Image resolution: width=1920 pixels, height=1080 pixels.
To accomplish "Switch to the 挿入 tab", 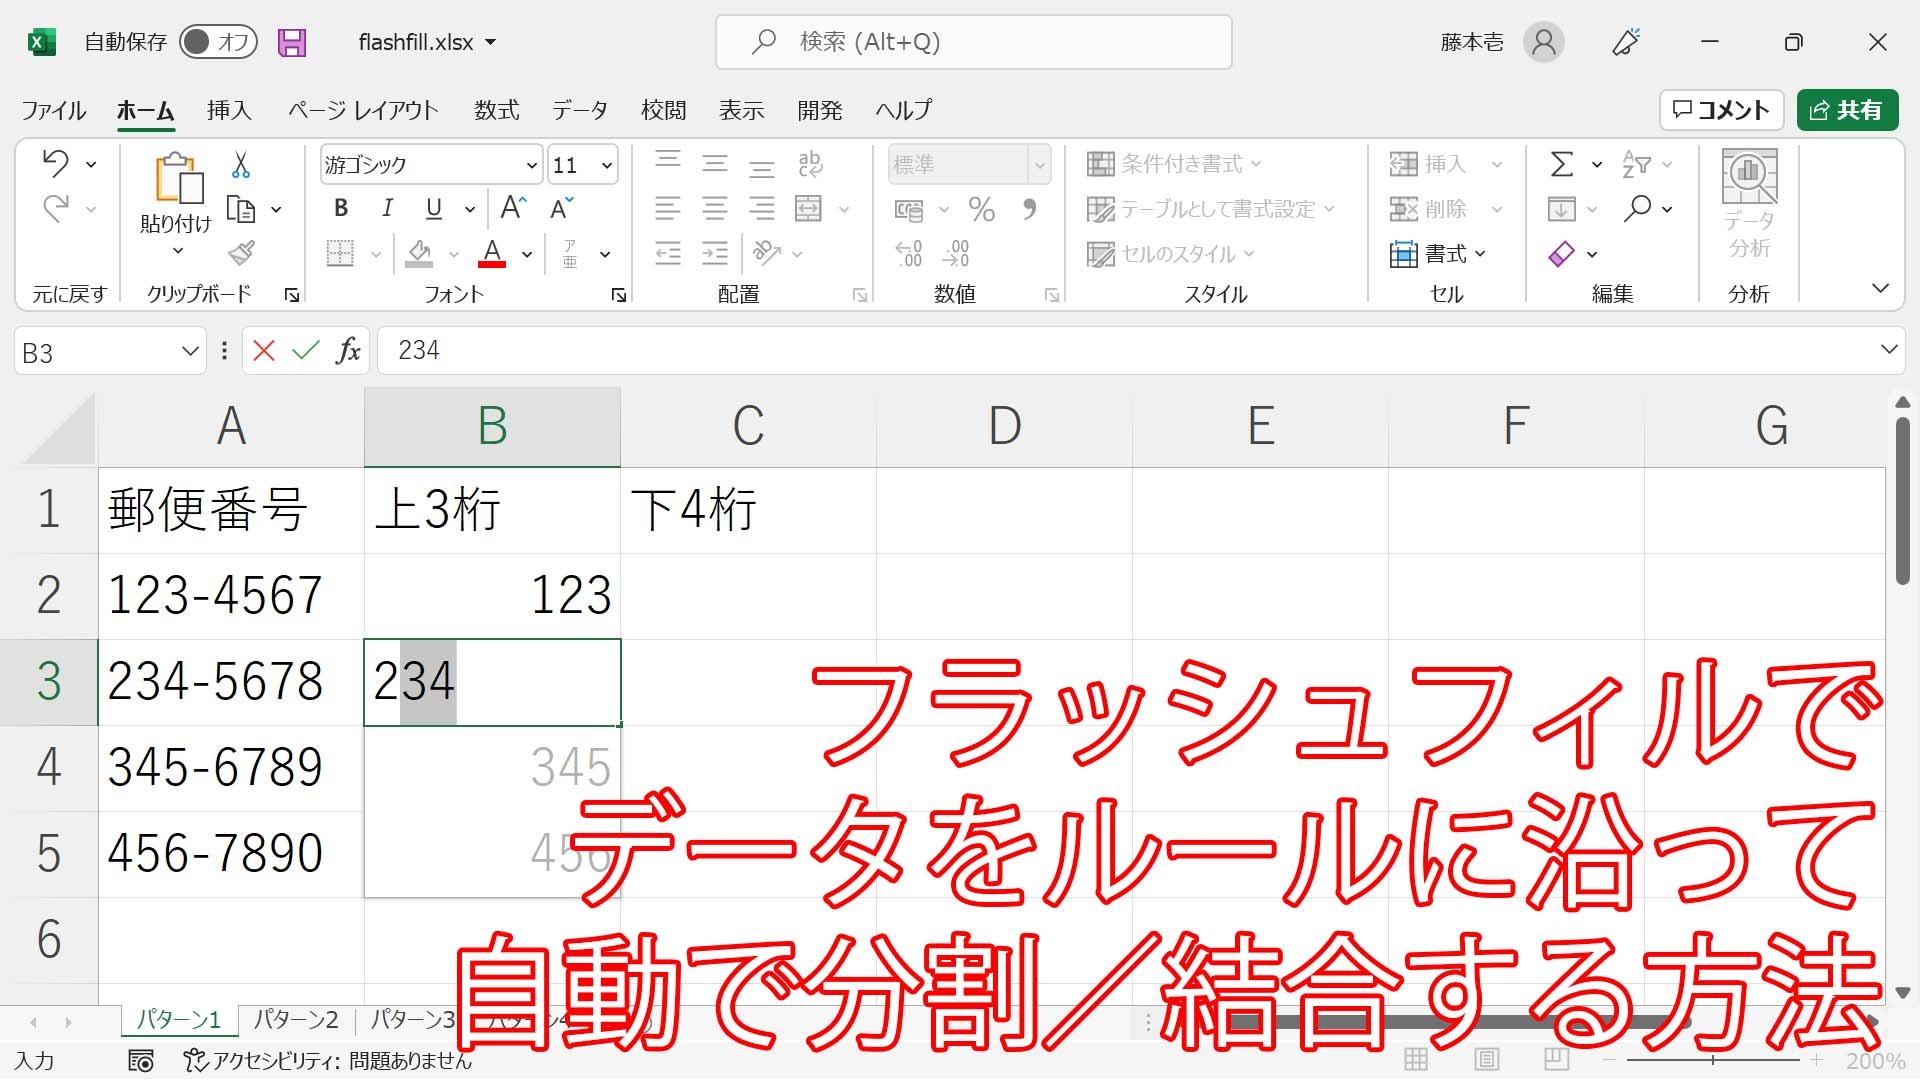I will 229,110.
